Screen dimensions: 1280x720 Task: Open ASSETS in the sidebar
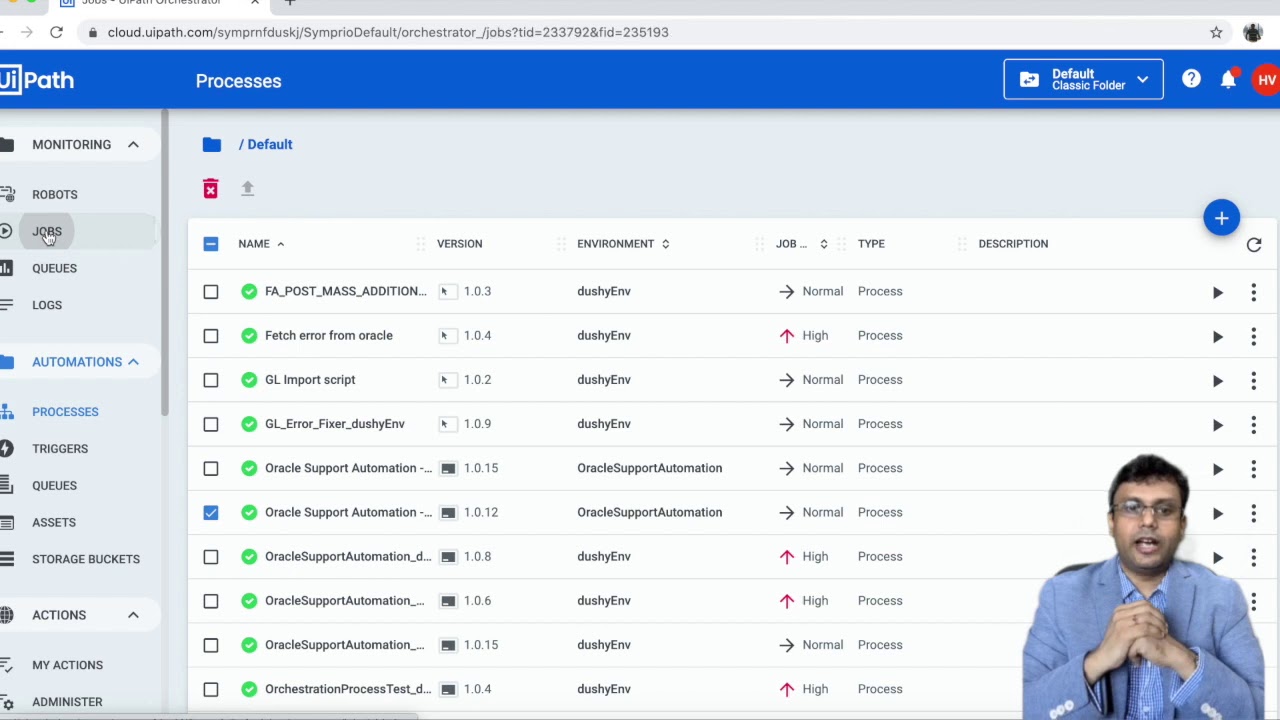(54, 522)
